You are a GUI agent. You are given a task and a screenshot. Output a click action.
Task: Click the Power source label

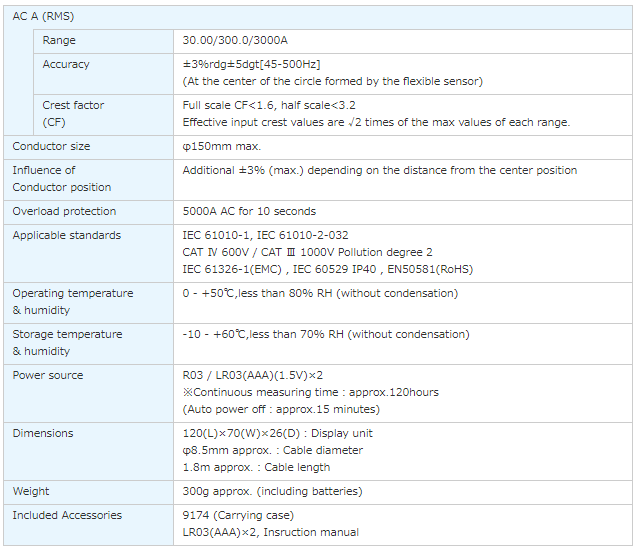click(48, 375)
